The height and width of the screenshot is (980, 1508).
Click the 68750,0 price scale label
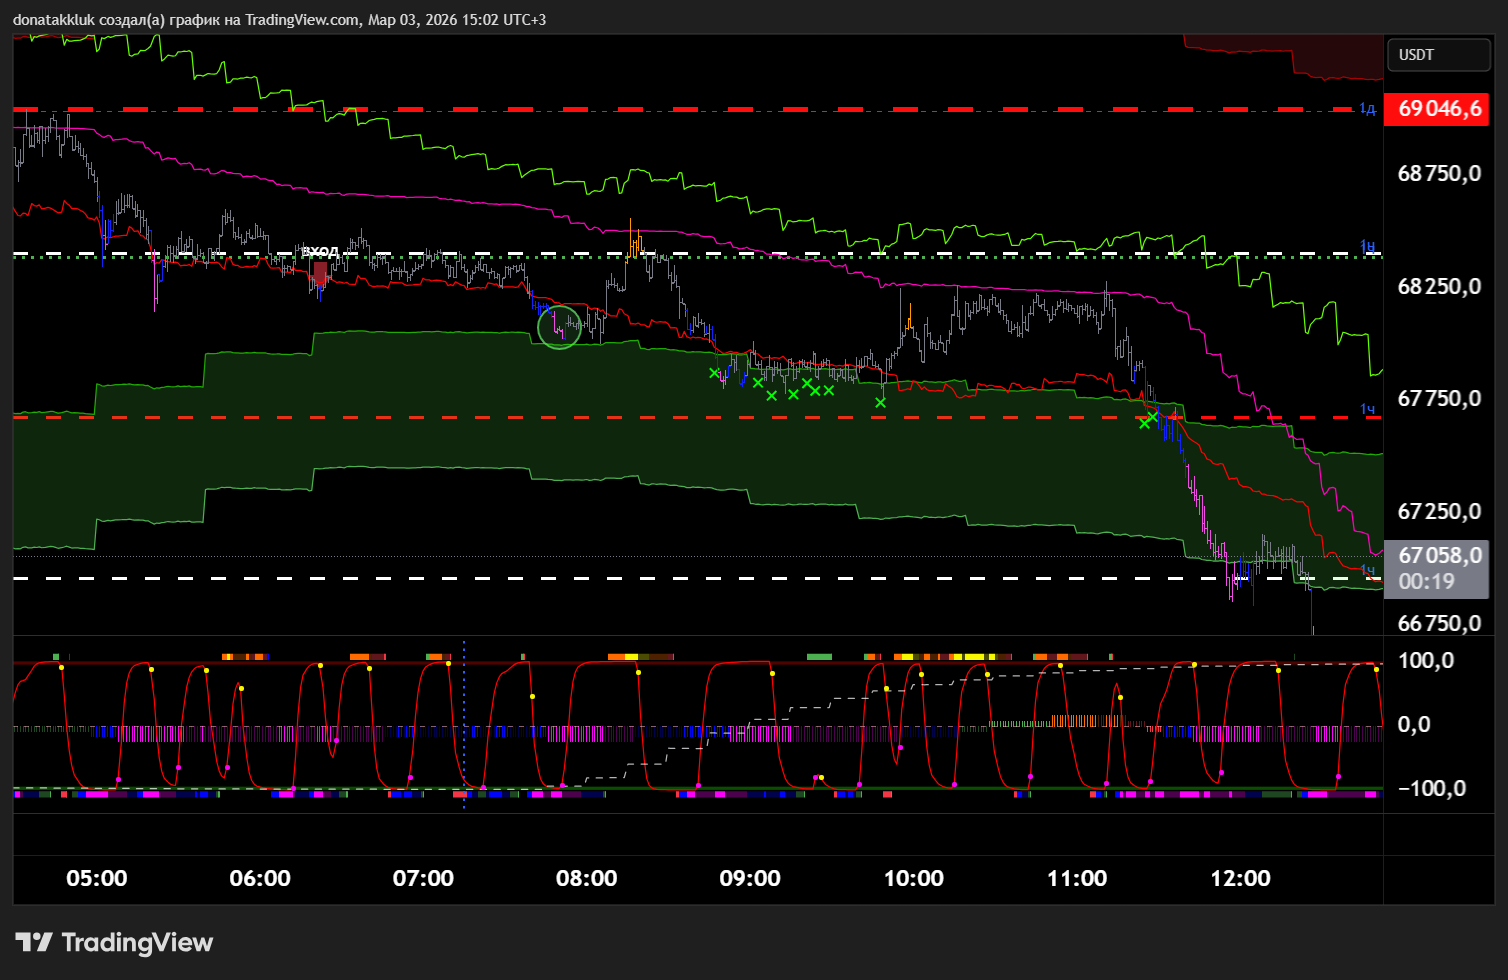1438,174
